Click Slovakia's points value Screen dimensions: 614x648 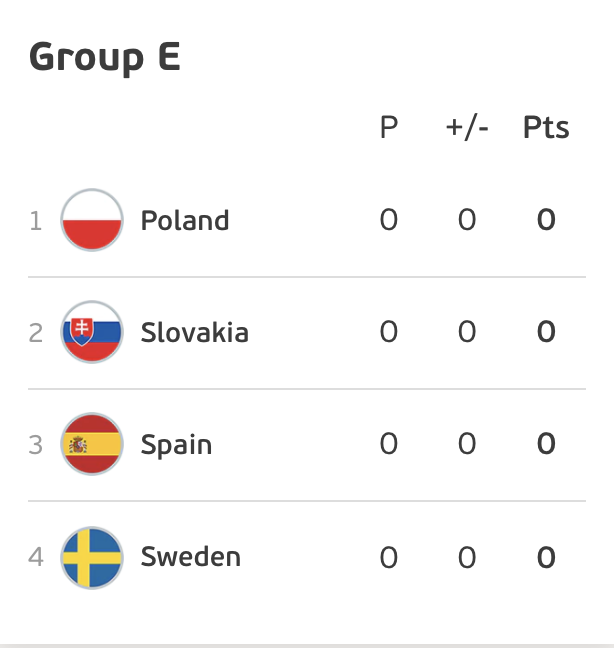point(546,331)
